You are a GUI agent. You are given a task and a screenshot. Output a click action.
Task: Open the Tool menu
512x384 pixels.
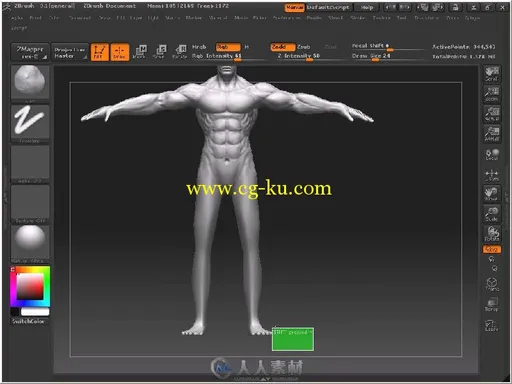click(401, 18)
